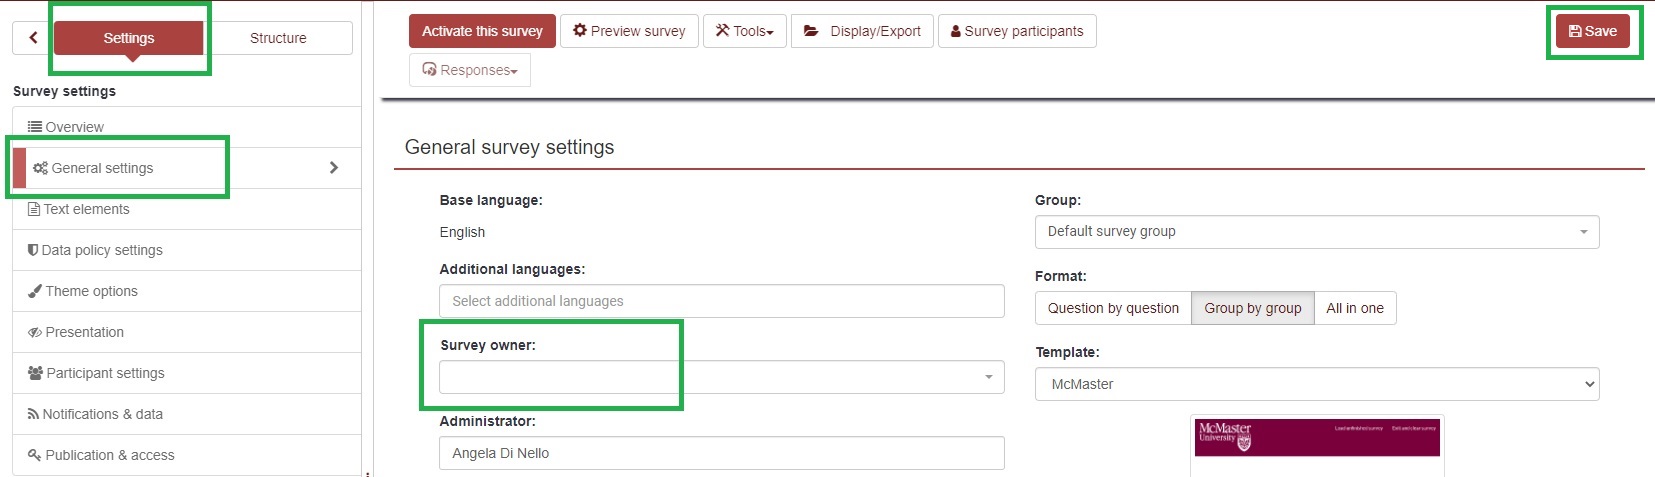Click the McMaster template preview thumbnail

click(x=1316, y=438)
